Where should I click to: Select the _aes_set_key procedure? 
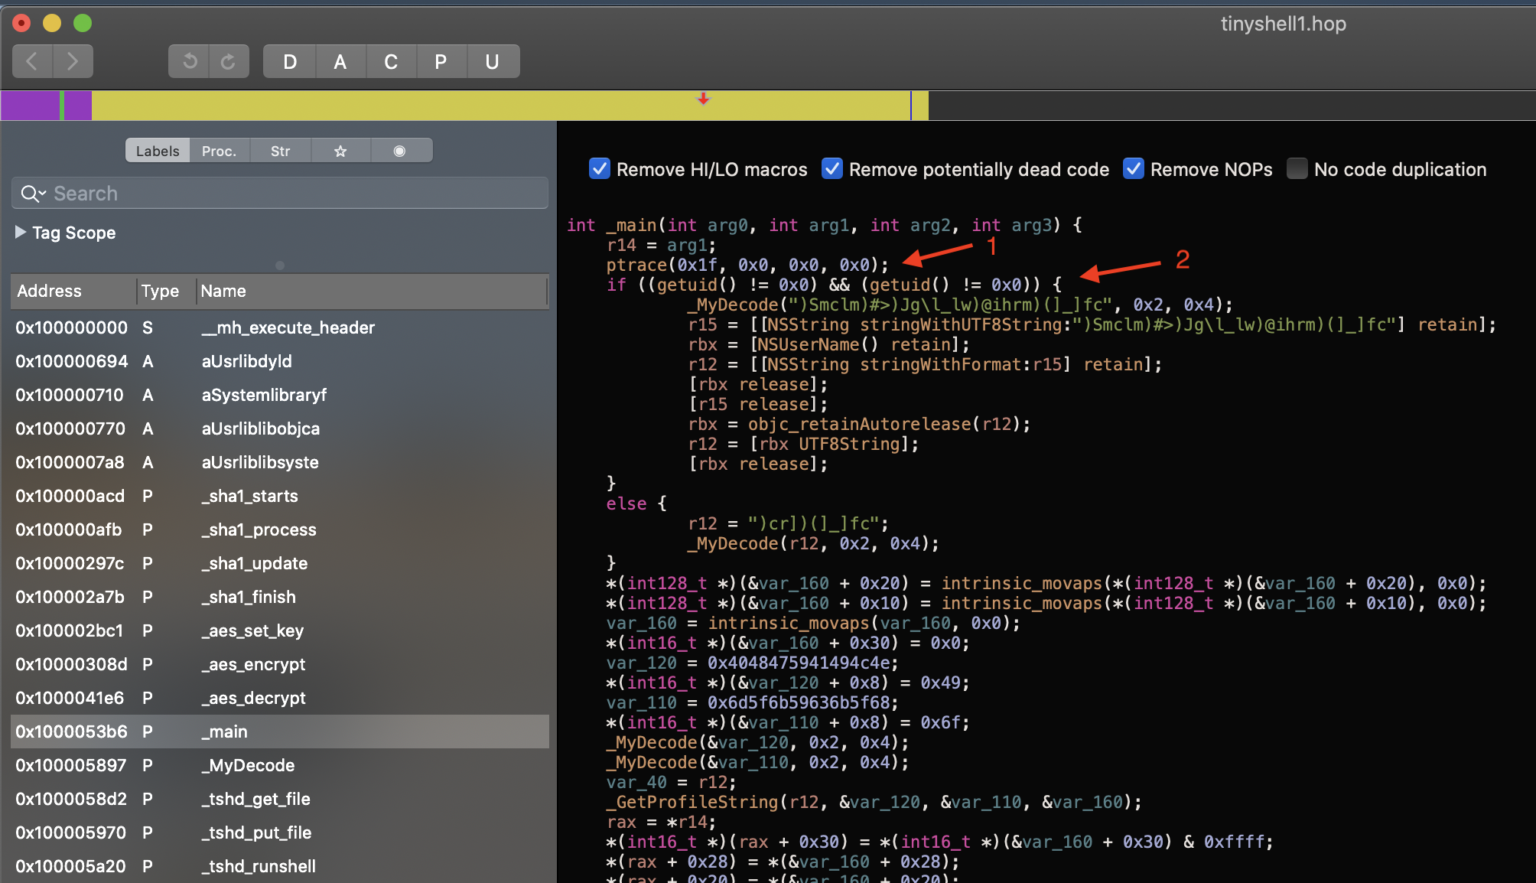[280, 631]
